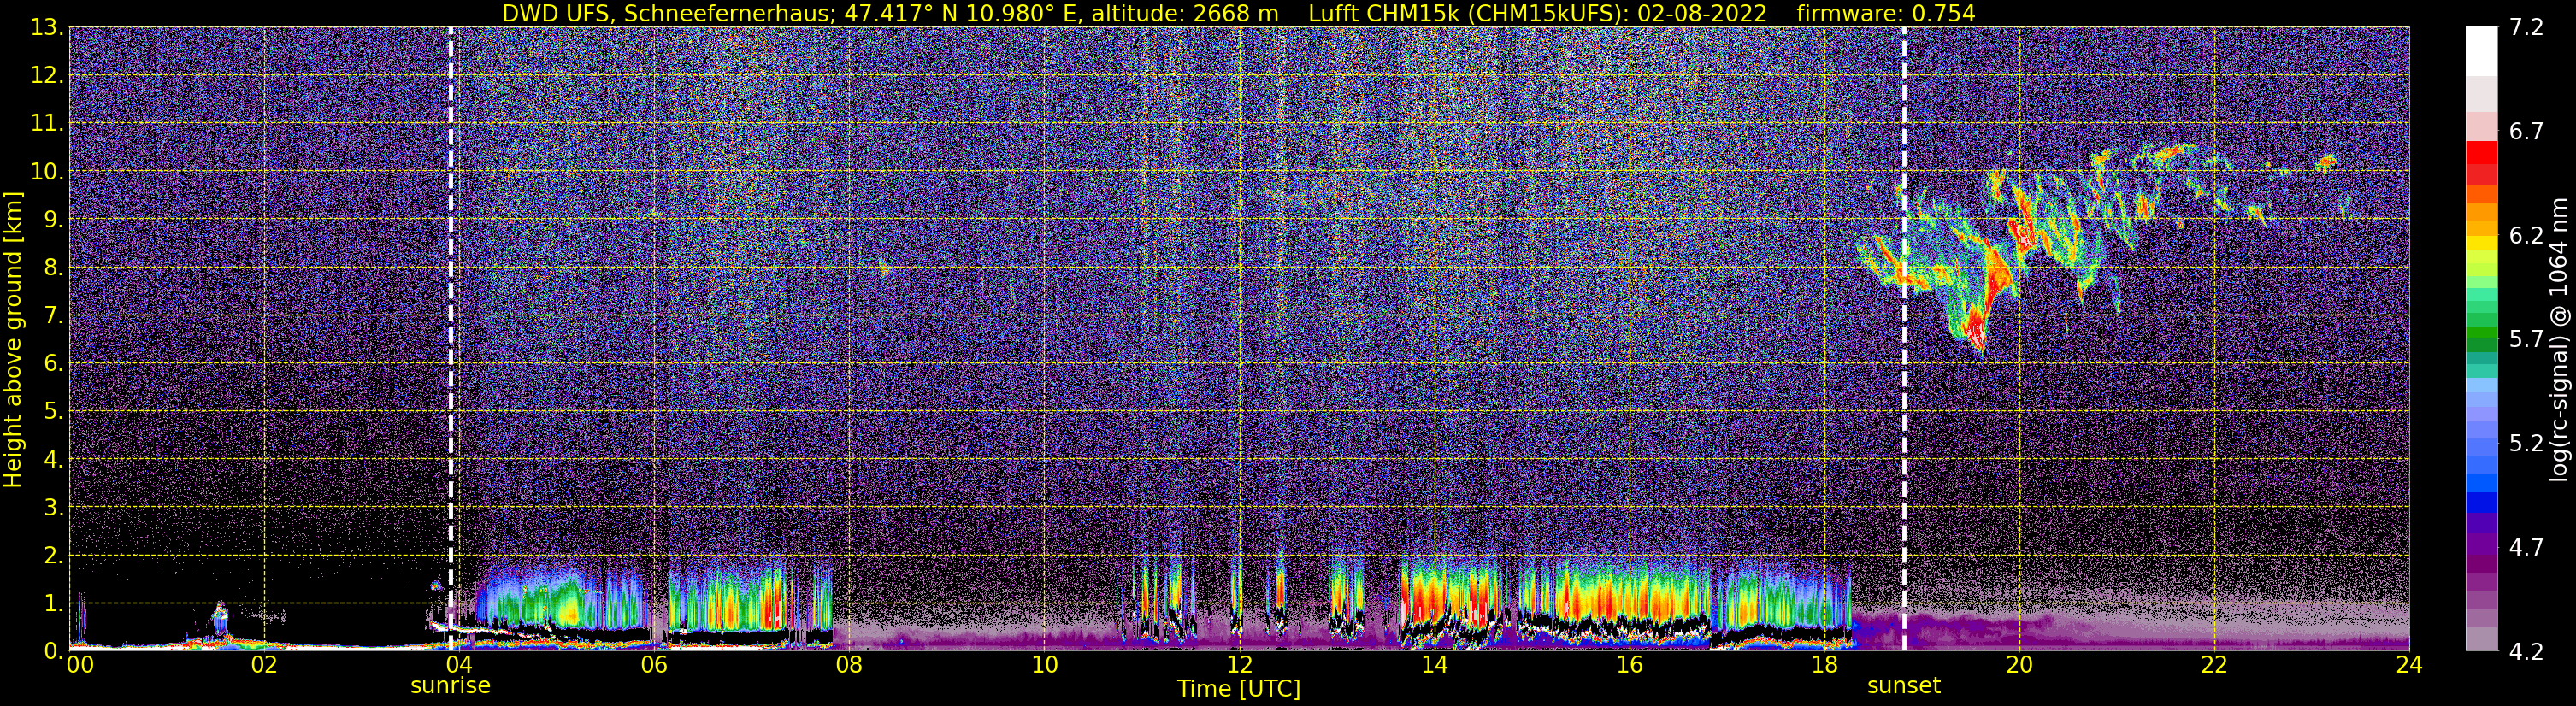
Task: Click the green 5.7 band of colorbar
Action: tap(2482, 339)
